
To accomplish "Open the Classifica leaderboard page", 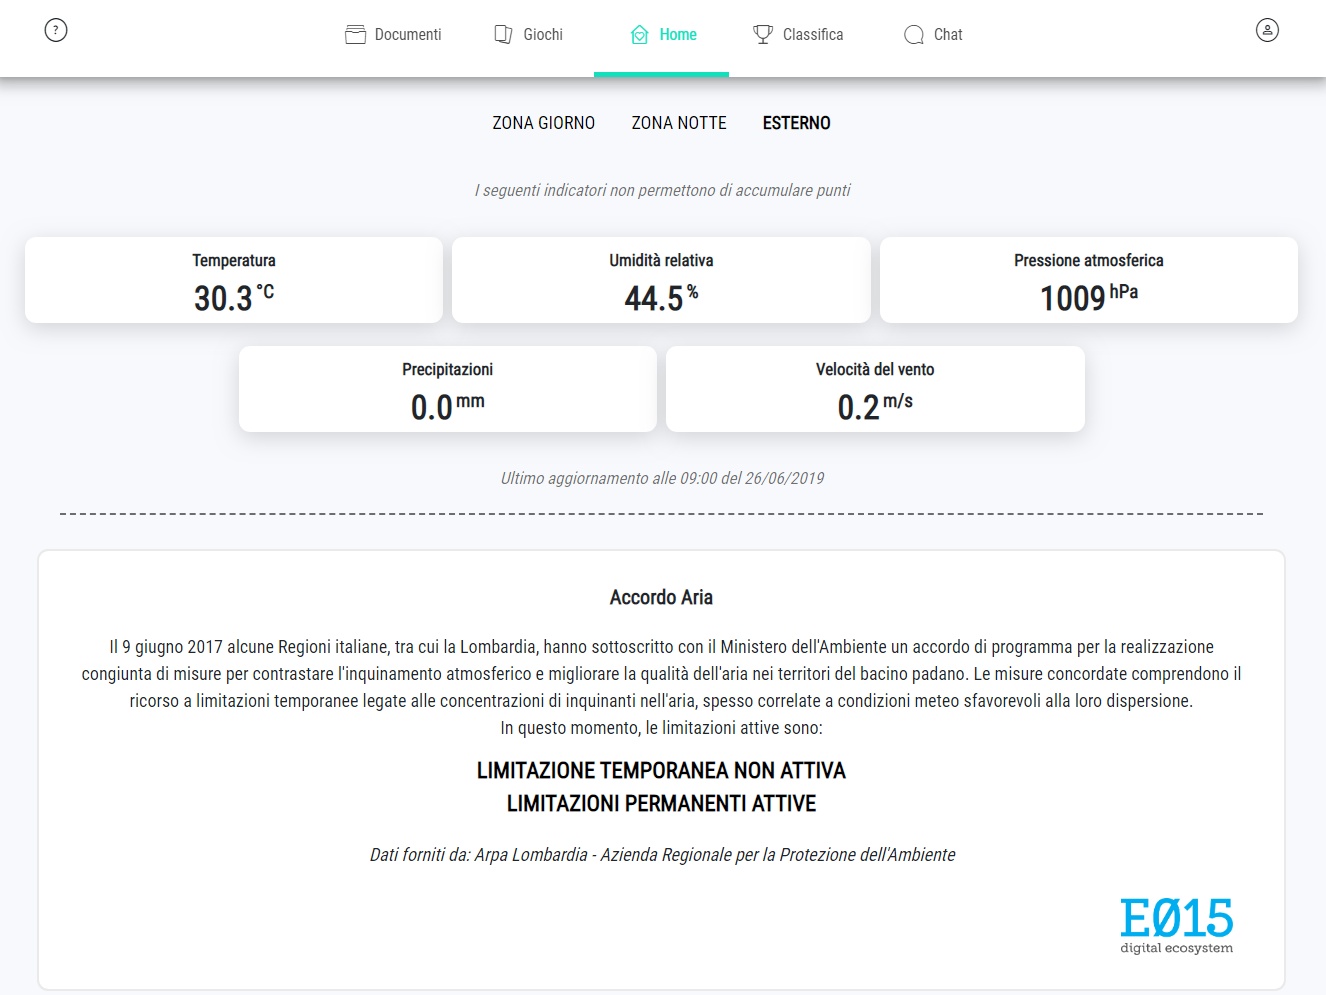I will pyautogui.click(x=812, y=35).
